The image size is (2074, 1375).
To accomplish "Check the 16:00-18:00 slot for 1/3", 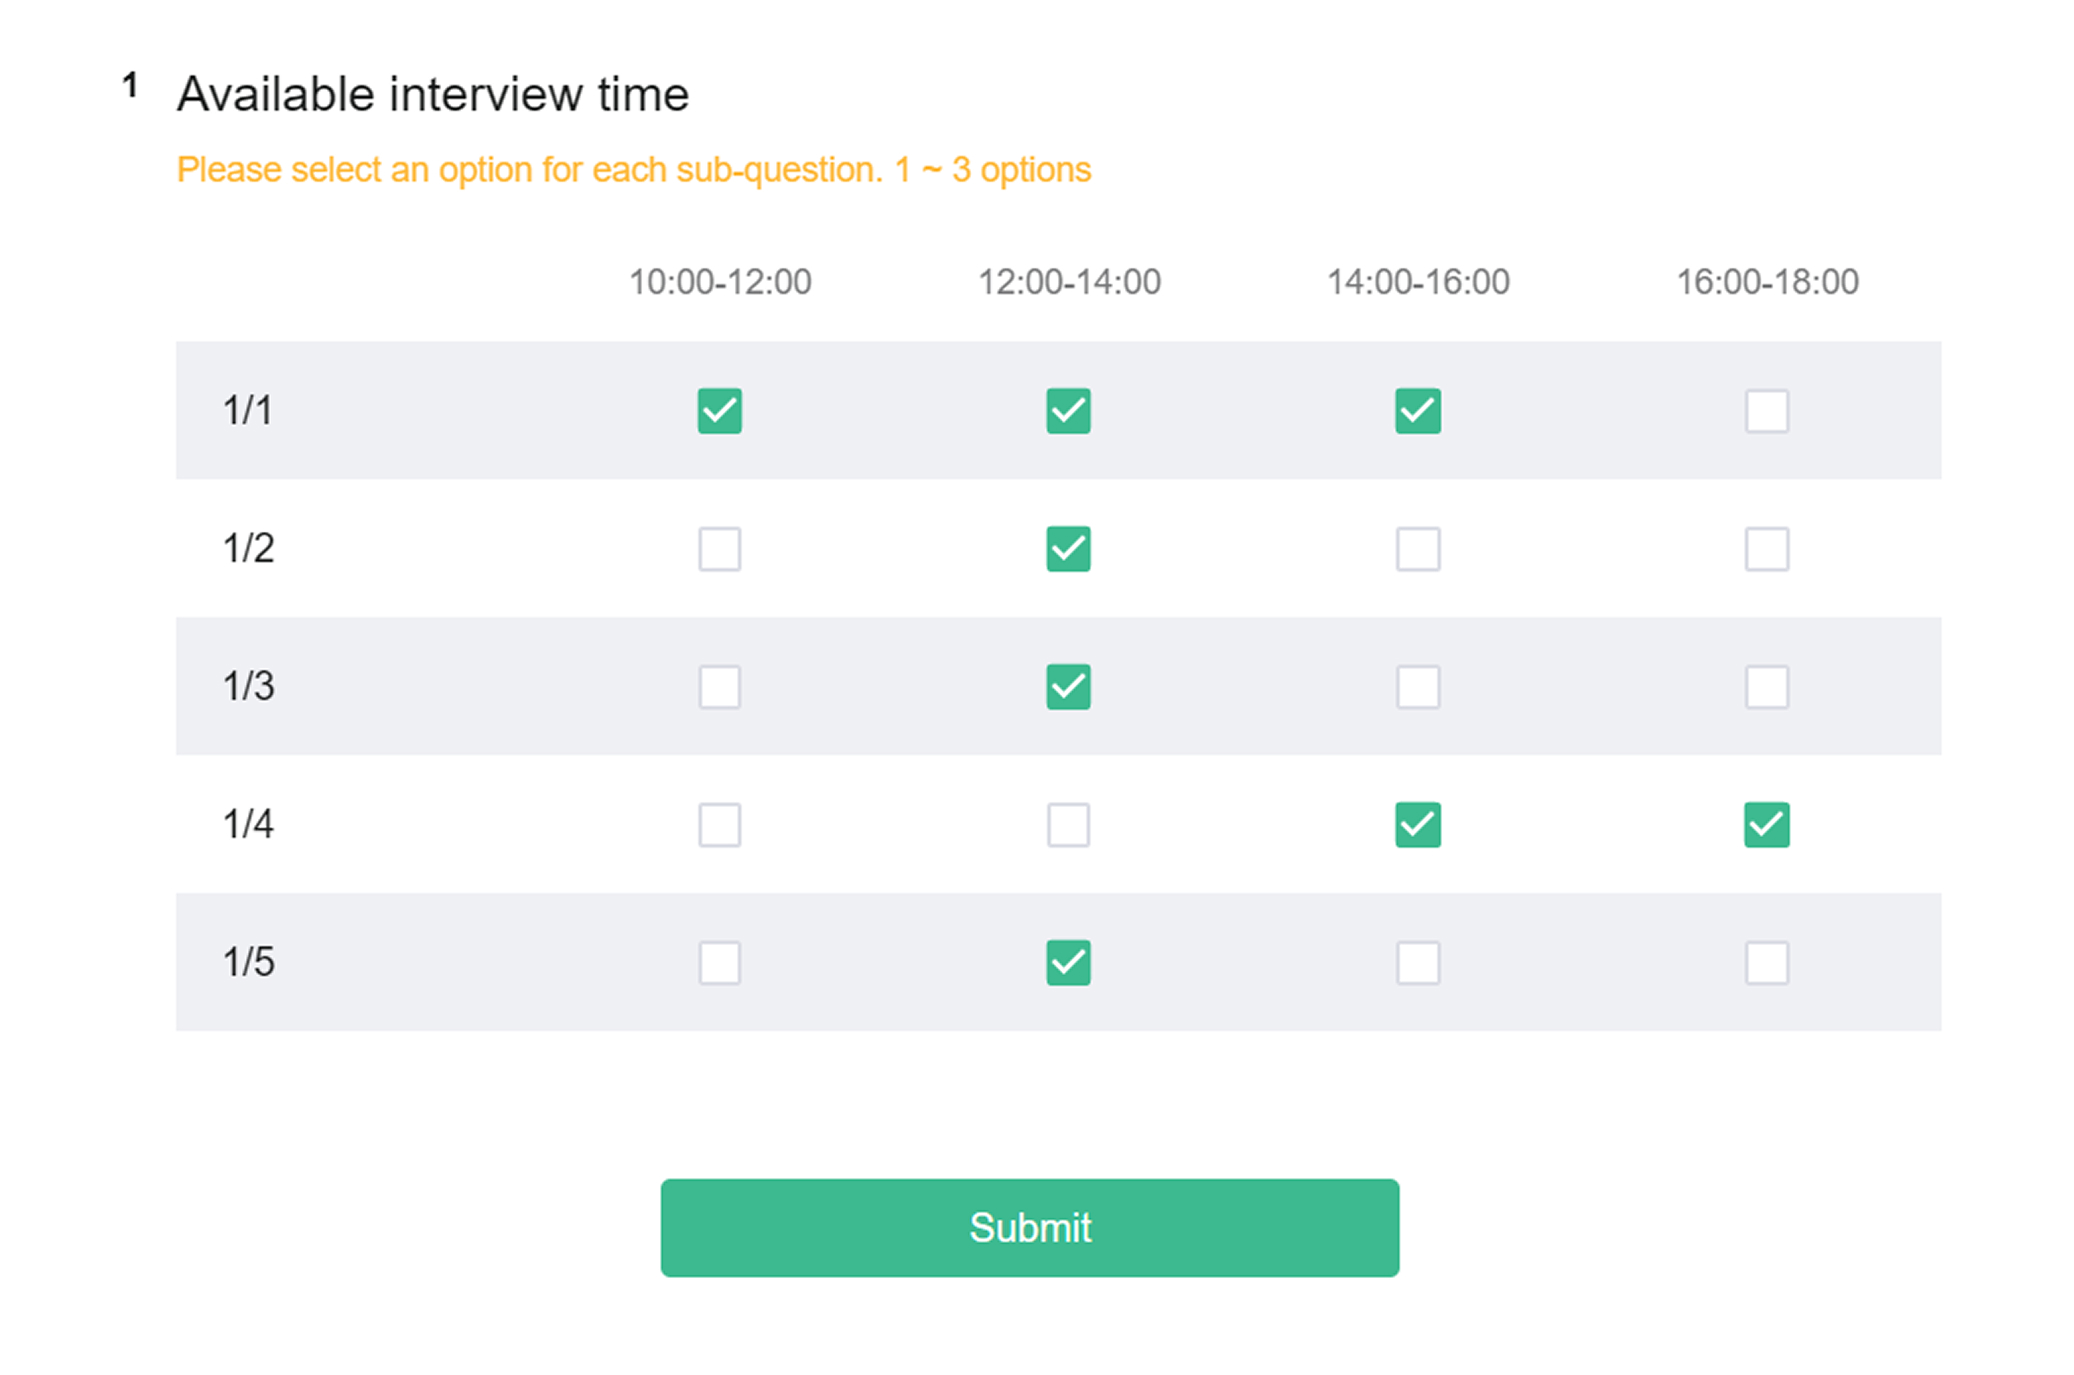I will click(x=1765, y=686).
